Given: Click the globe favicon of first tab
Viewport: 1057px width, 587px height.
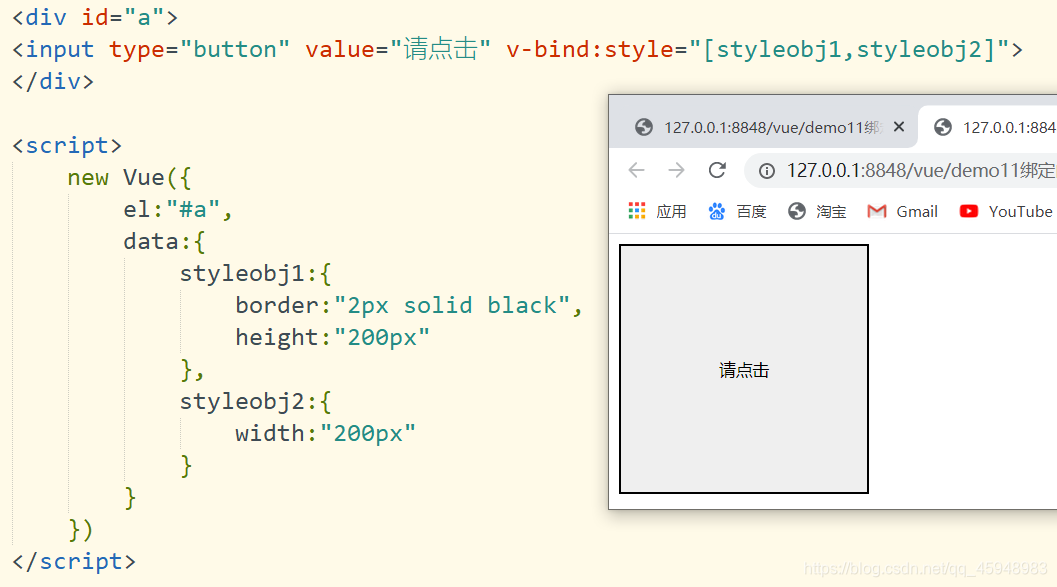Looking at the screenshot, I should 644,127.
